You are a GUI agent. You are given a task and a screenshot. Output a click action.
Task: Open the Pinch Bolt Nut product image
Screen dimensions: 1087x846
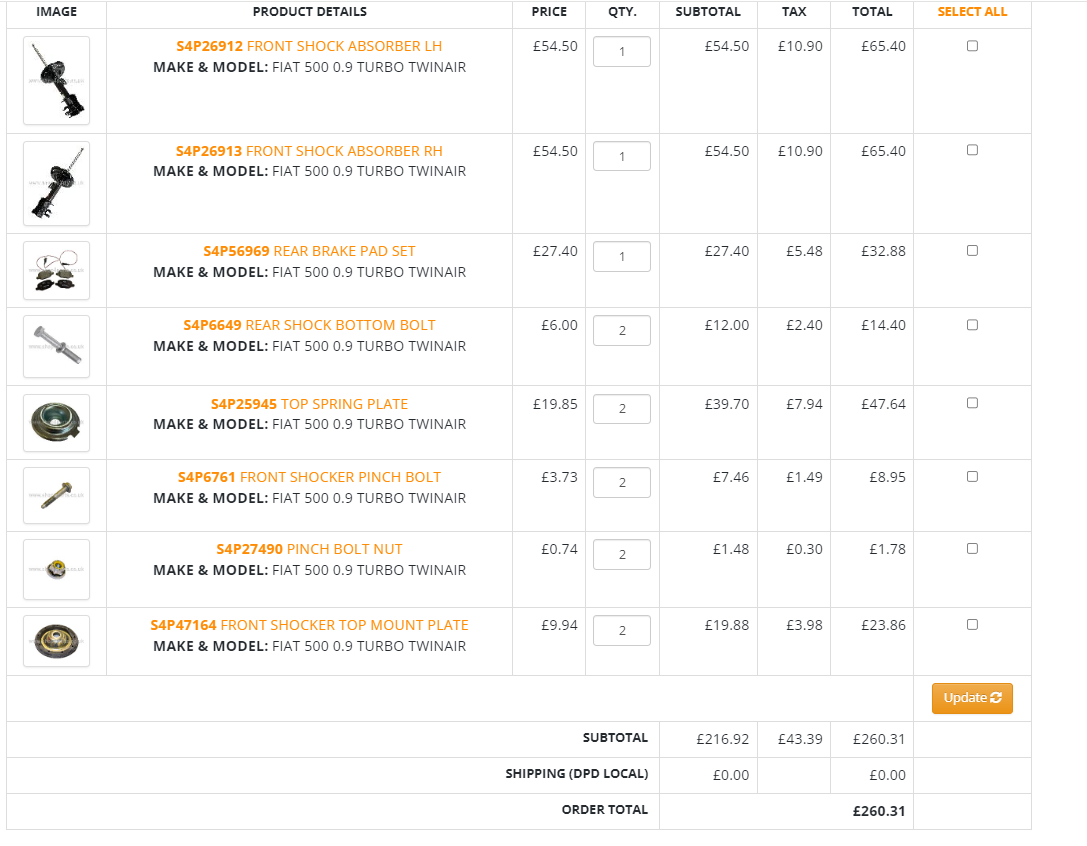click(56, 569)
